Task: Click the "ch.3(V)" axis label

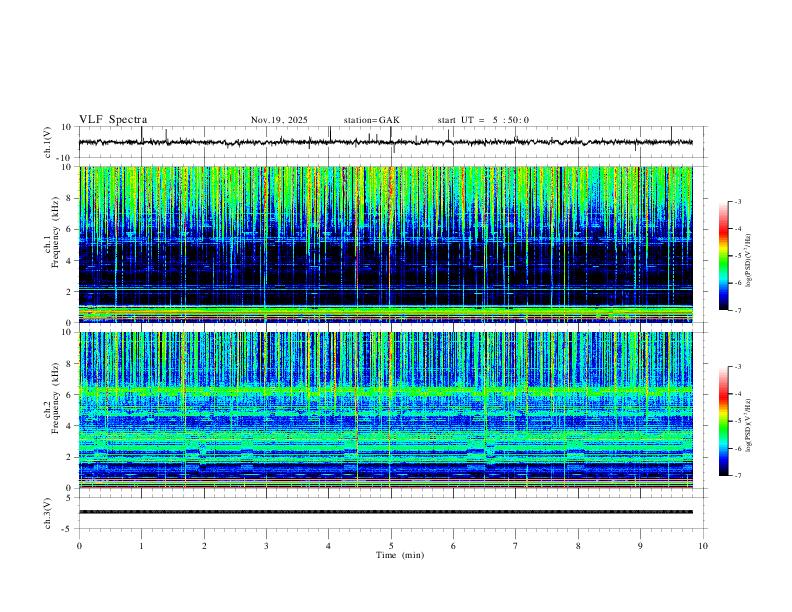Action: [48, 513]
